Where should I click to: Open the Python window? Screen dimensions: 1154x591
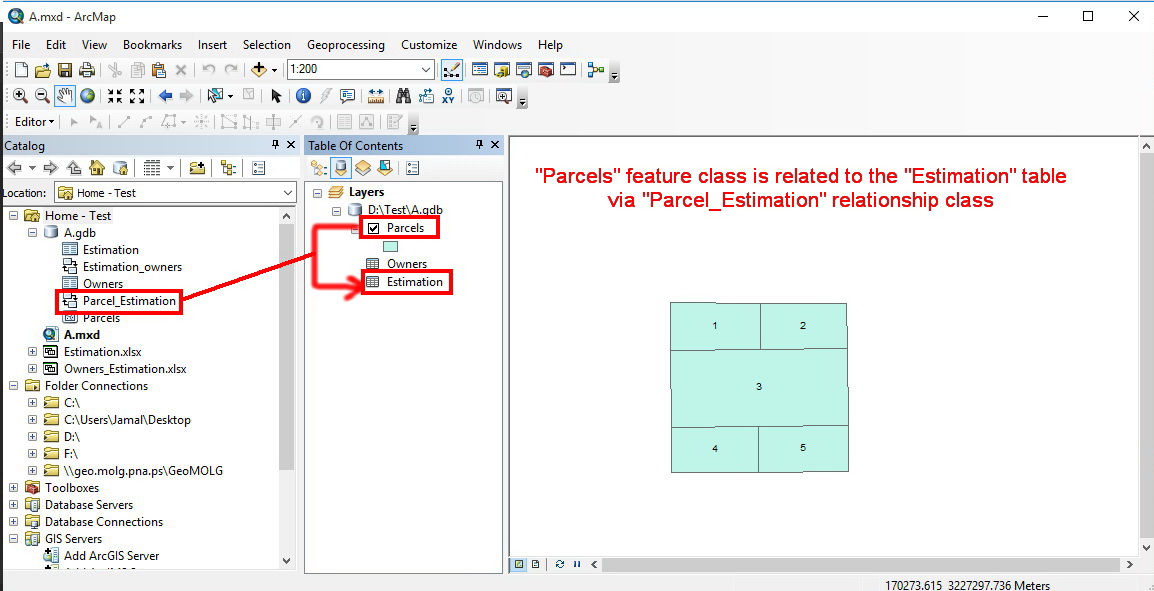coord(567,70)
